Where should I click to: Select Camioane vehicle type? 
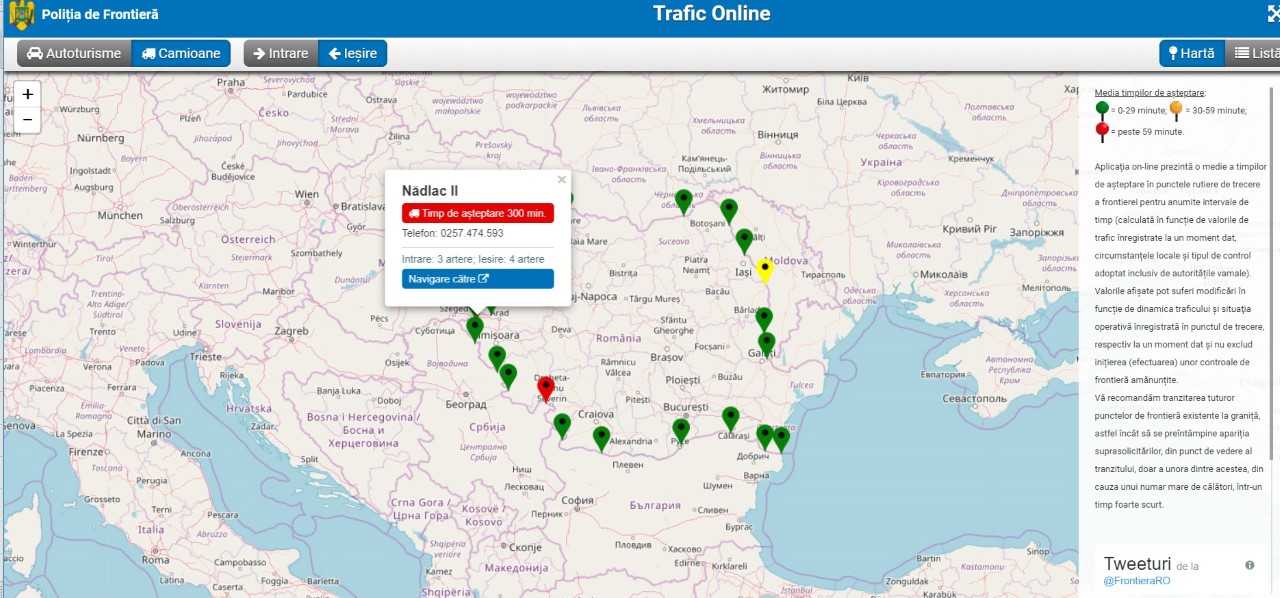[181, 53]
